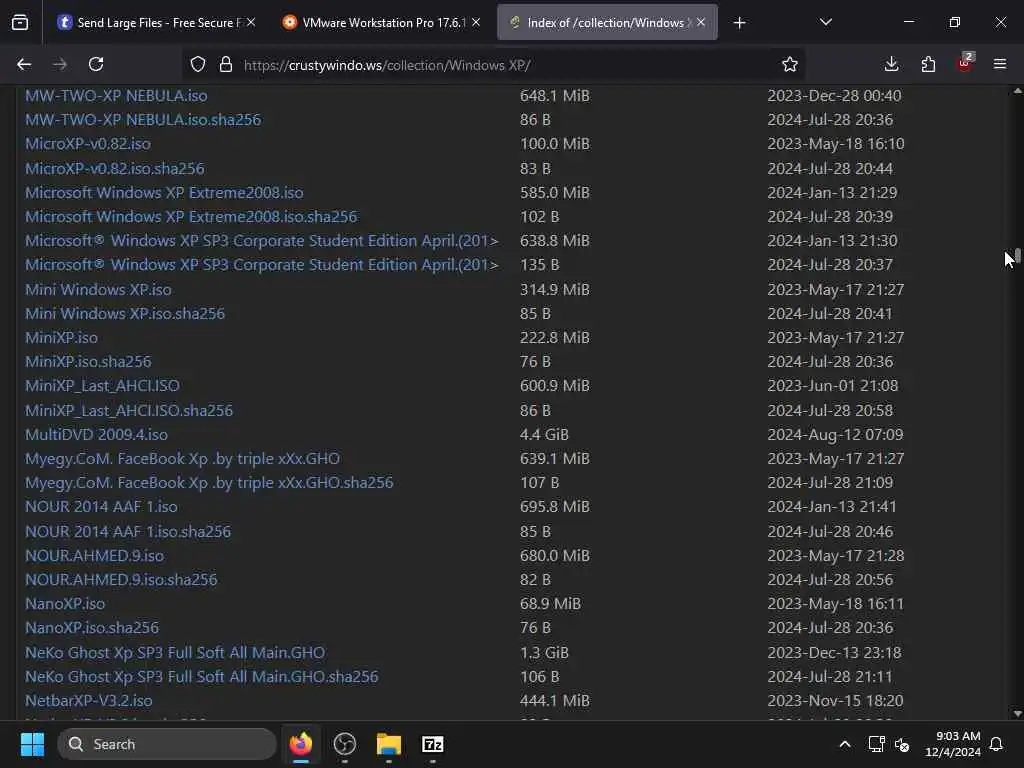Download NOUR.AHMED.9.iso
1024x768 pixels.
click(x=94, y=556)
